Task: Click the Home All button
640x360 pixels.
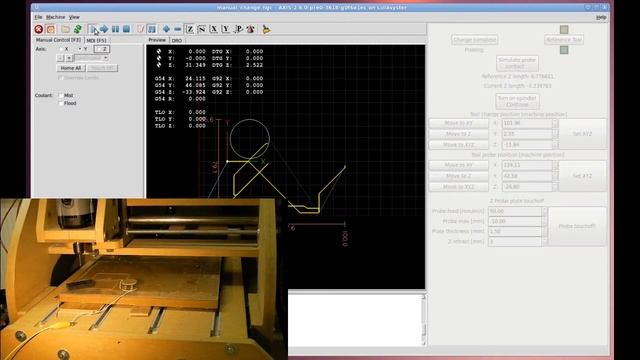Action: point(71,68)
